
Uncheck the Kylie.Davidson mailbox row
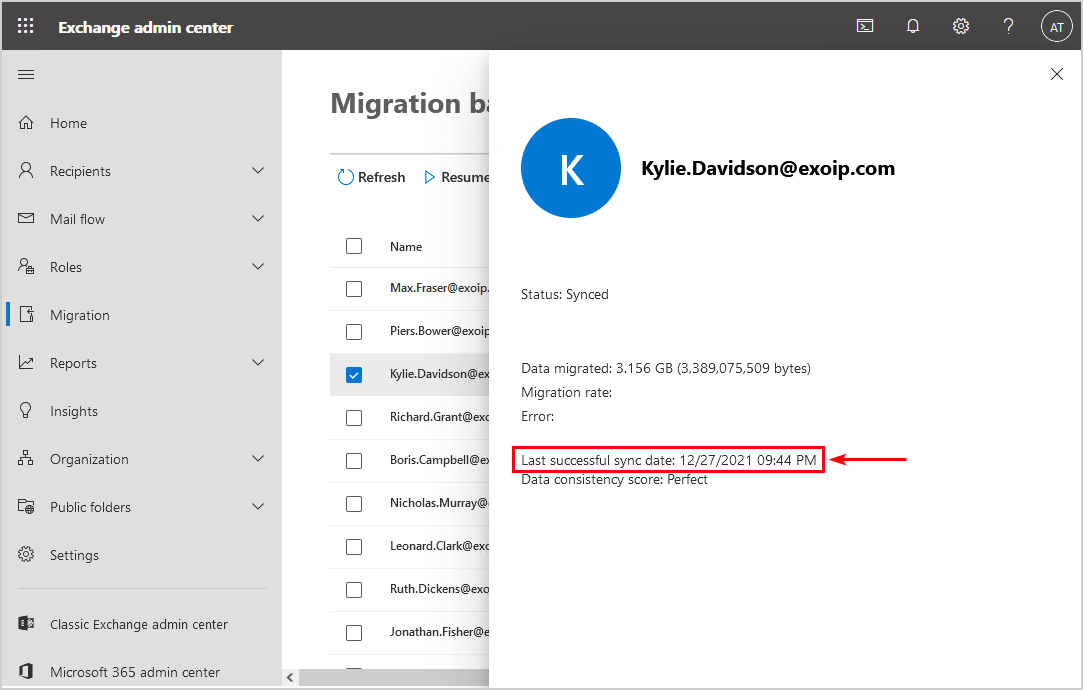tap(353, 374)
